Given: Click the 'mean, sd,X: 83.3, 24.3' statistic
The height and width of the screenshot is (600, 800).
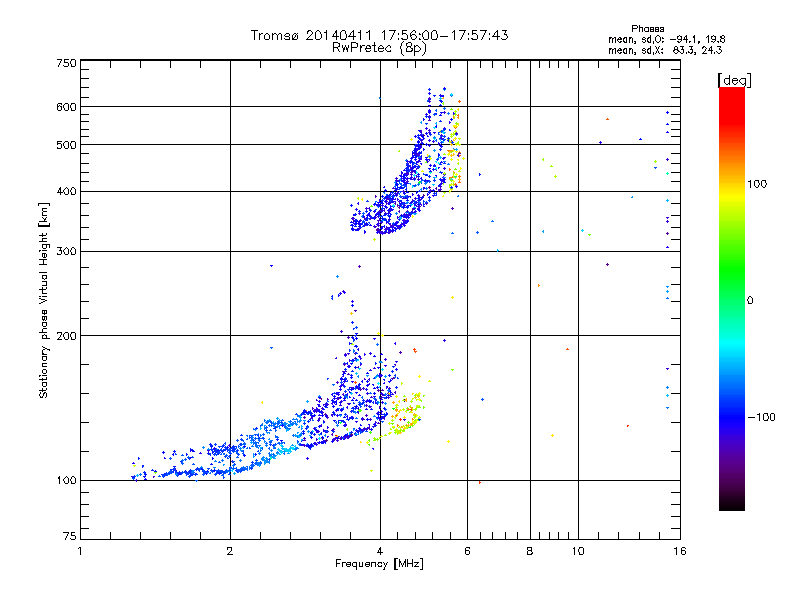Looking at the screenshot, I should pos(665,50).
